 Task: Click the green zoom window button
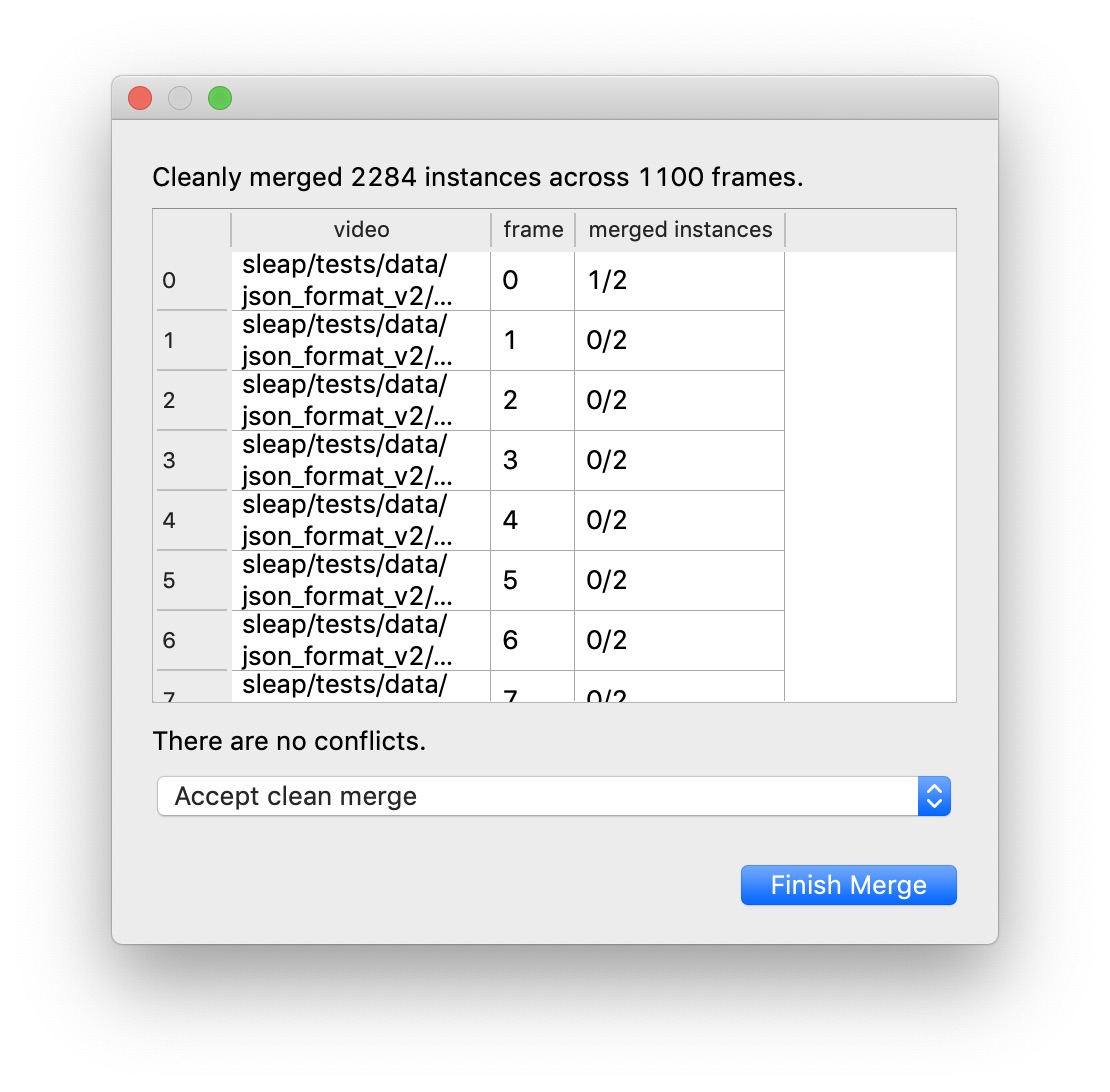(220, 98)
